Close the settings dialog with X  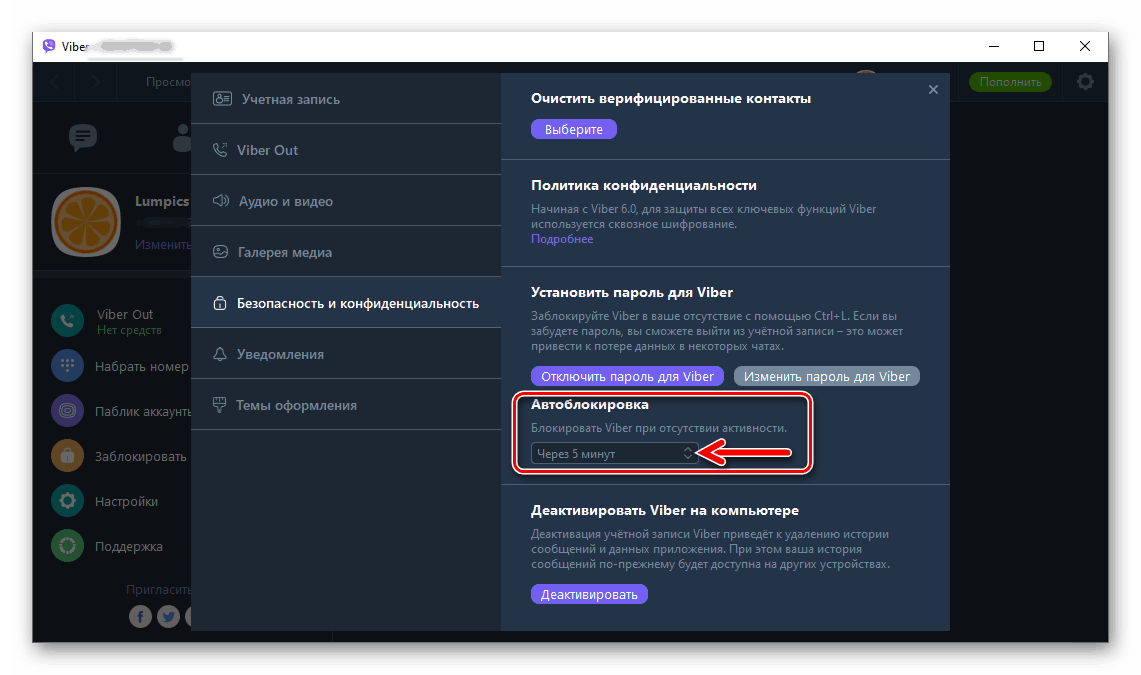coord(934,89)
